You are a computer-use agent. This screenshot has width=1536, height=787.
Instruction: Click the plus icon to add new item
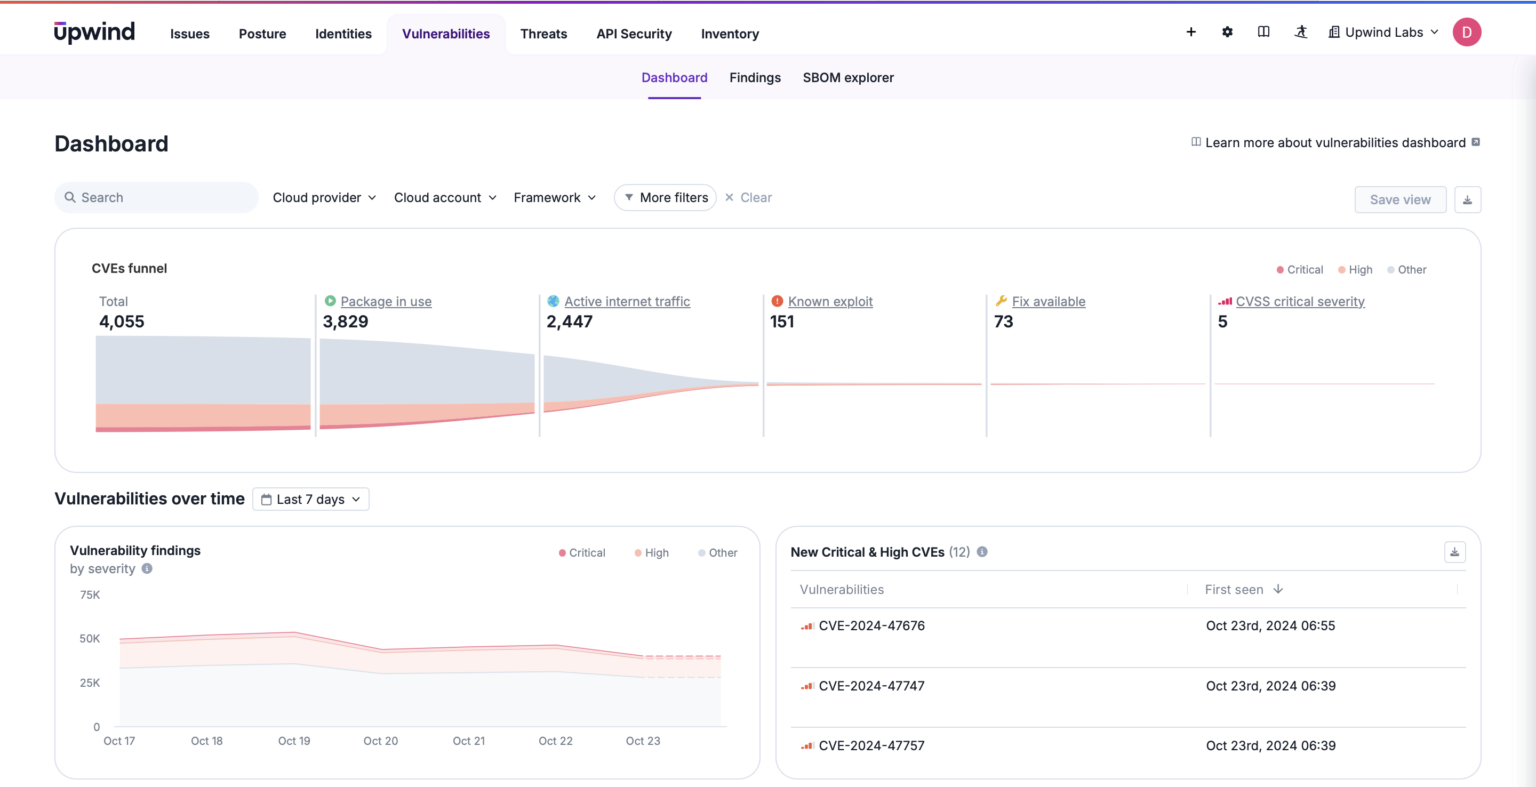[1191, 32]
